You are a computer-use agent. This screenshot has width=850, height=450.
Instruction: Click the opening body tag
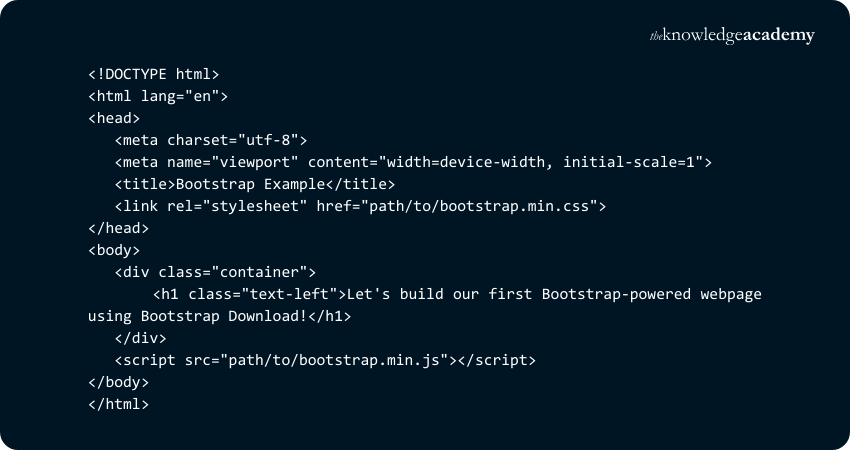tap(114, 250)
